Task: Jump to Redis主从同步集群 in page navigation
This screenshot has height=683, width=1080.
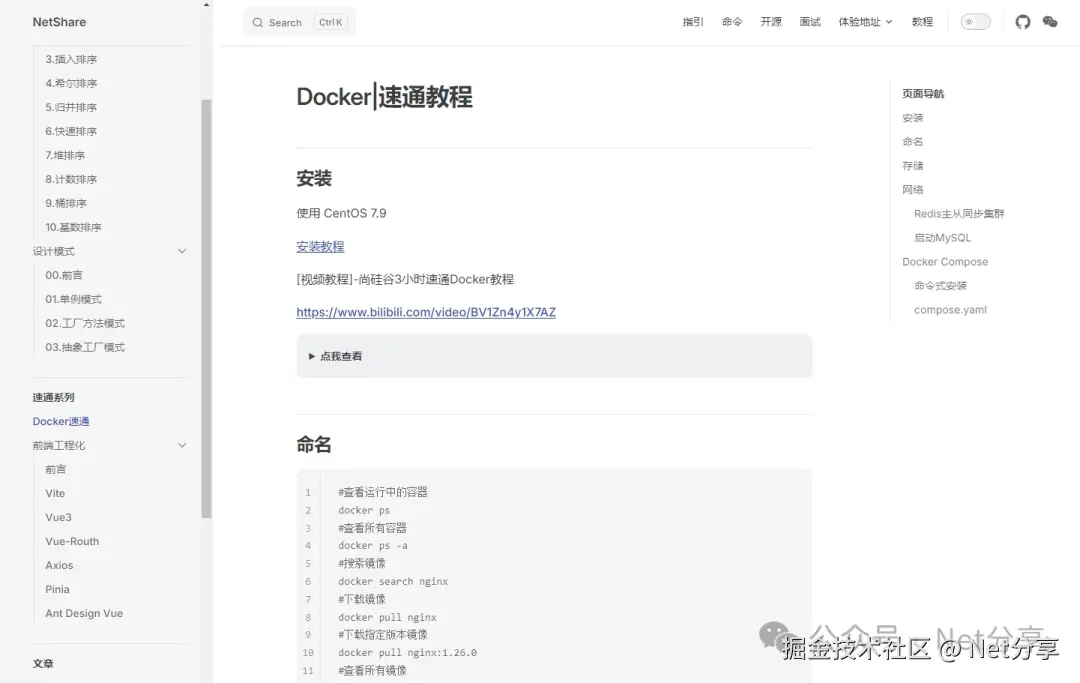Action: point(959,214)
